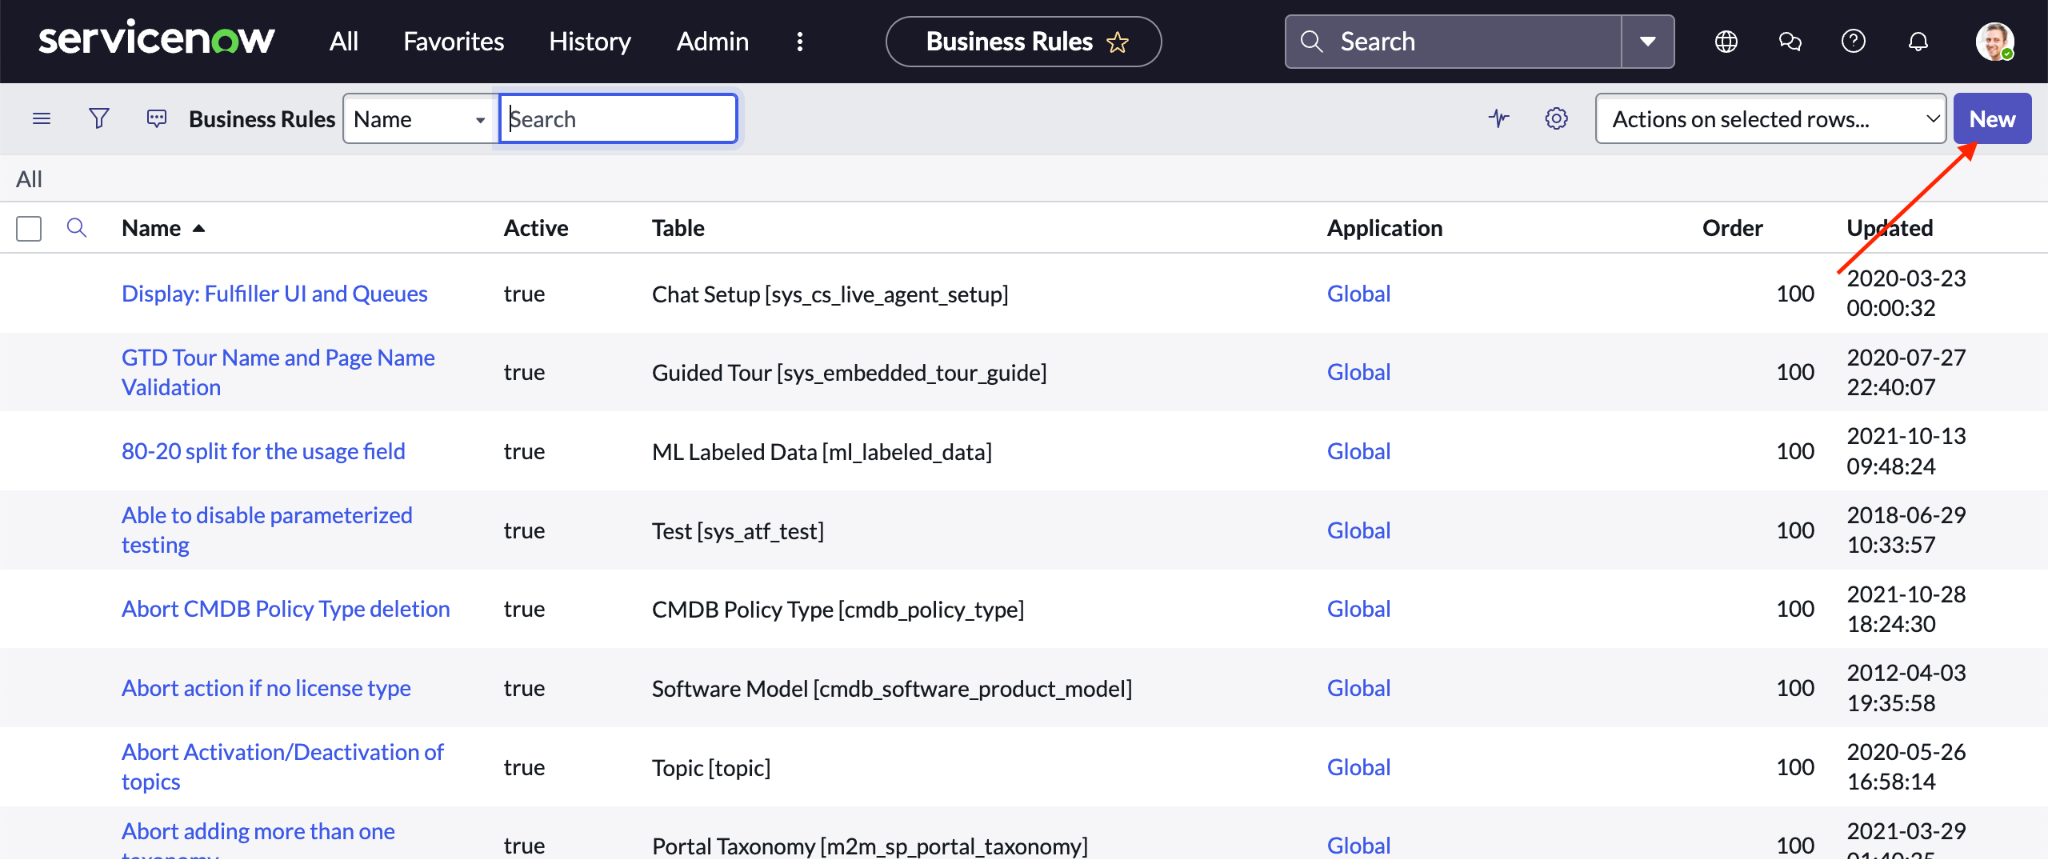Image resolution: width=2048 pixels, height=859 pixels.
Task: Expand the global search options arrow
Action: (1647, 42)
